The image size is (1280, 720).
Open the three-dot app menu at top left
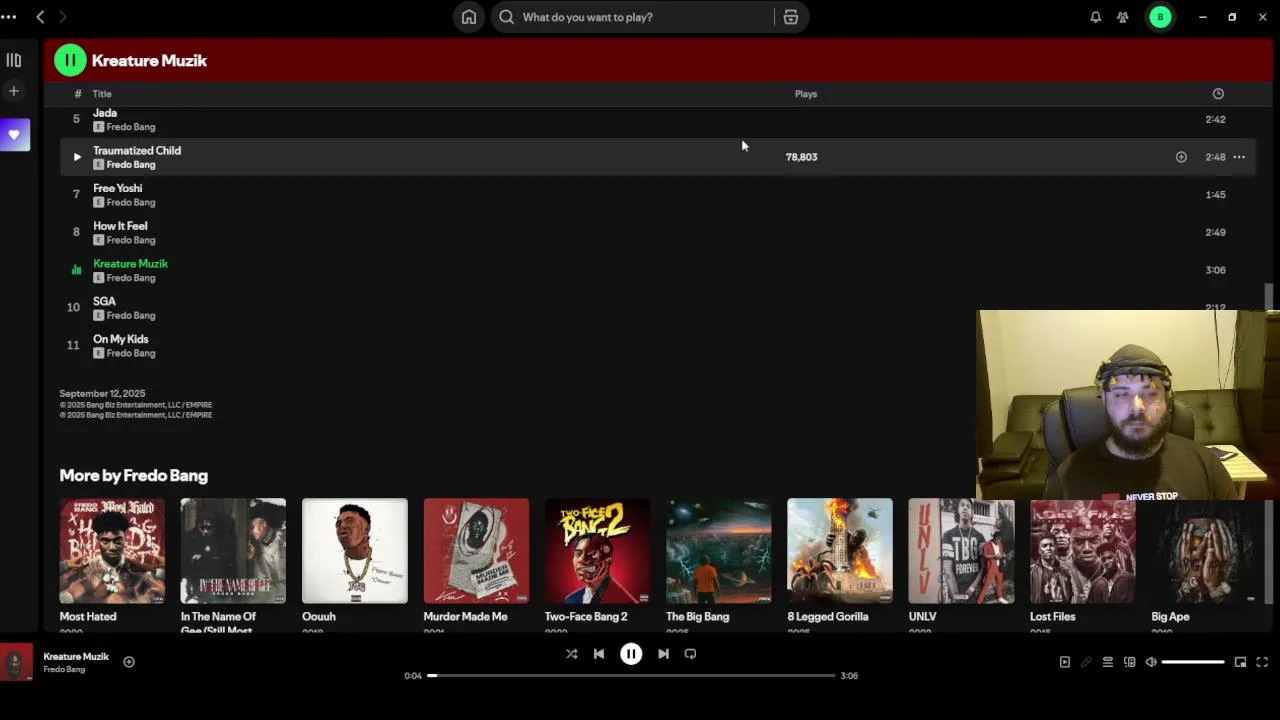pos(9,17)
